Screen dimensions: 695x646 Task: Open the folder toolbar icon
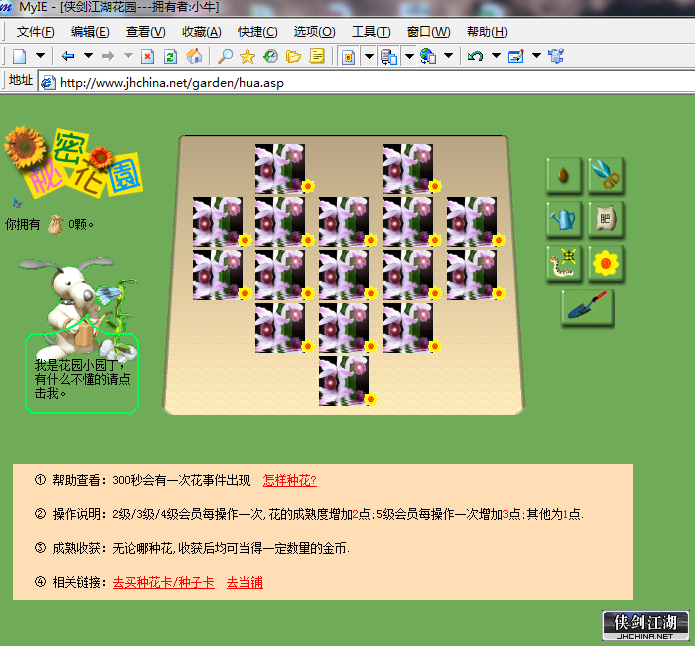(293, 56)
